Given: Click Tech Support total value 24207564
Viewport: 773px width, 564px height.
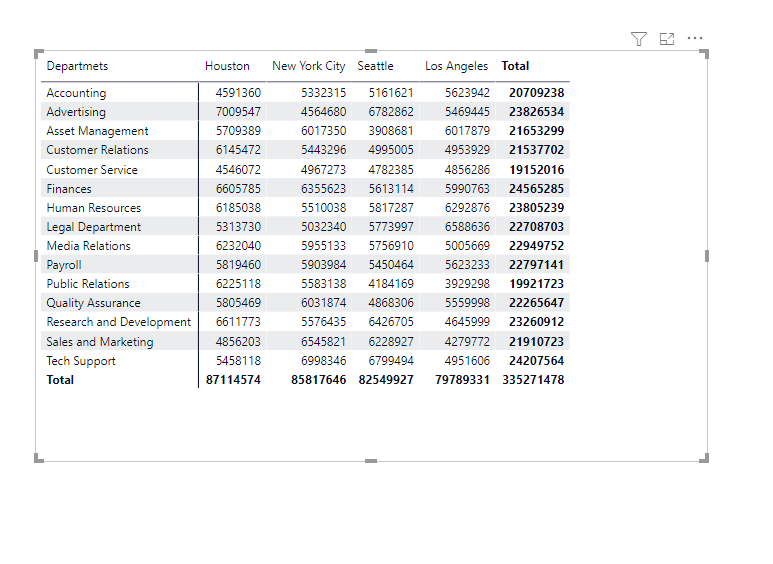Looking at the screenshot, I should coord(536,361).
